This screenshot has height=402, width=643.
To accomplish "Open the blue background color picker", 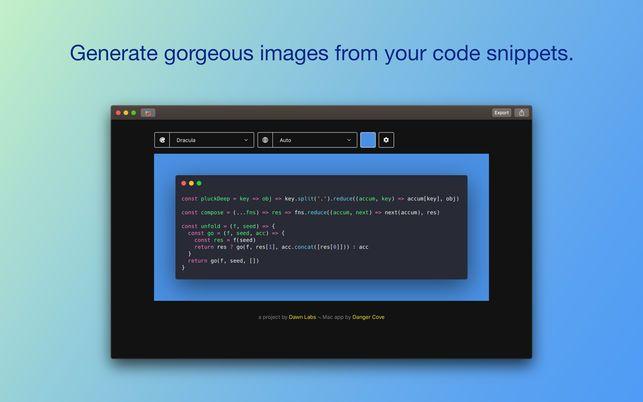I will 368,140.
